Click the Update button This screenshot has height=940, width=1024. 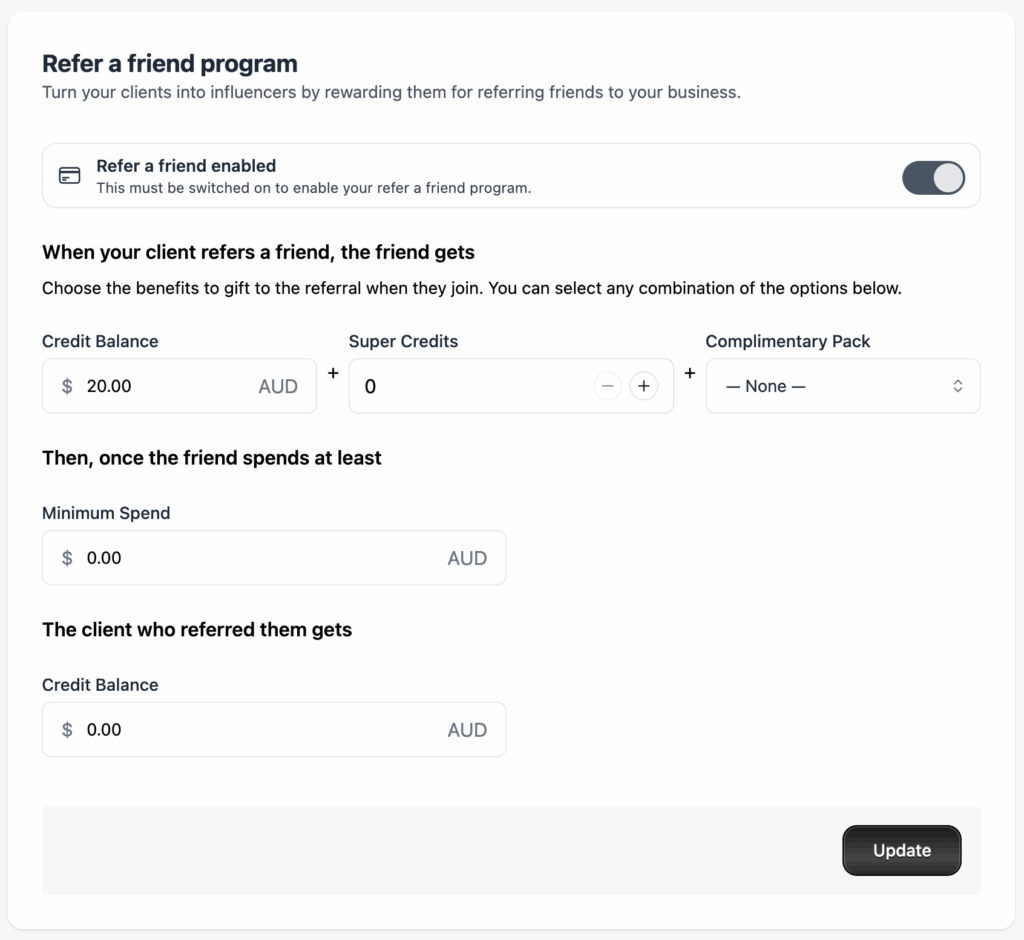[x=901, y=850]
